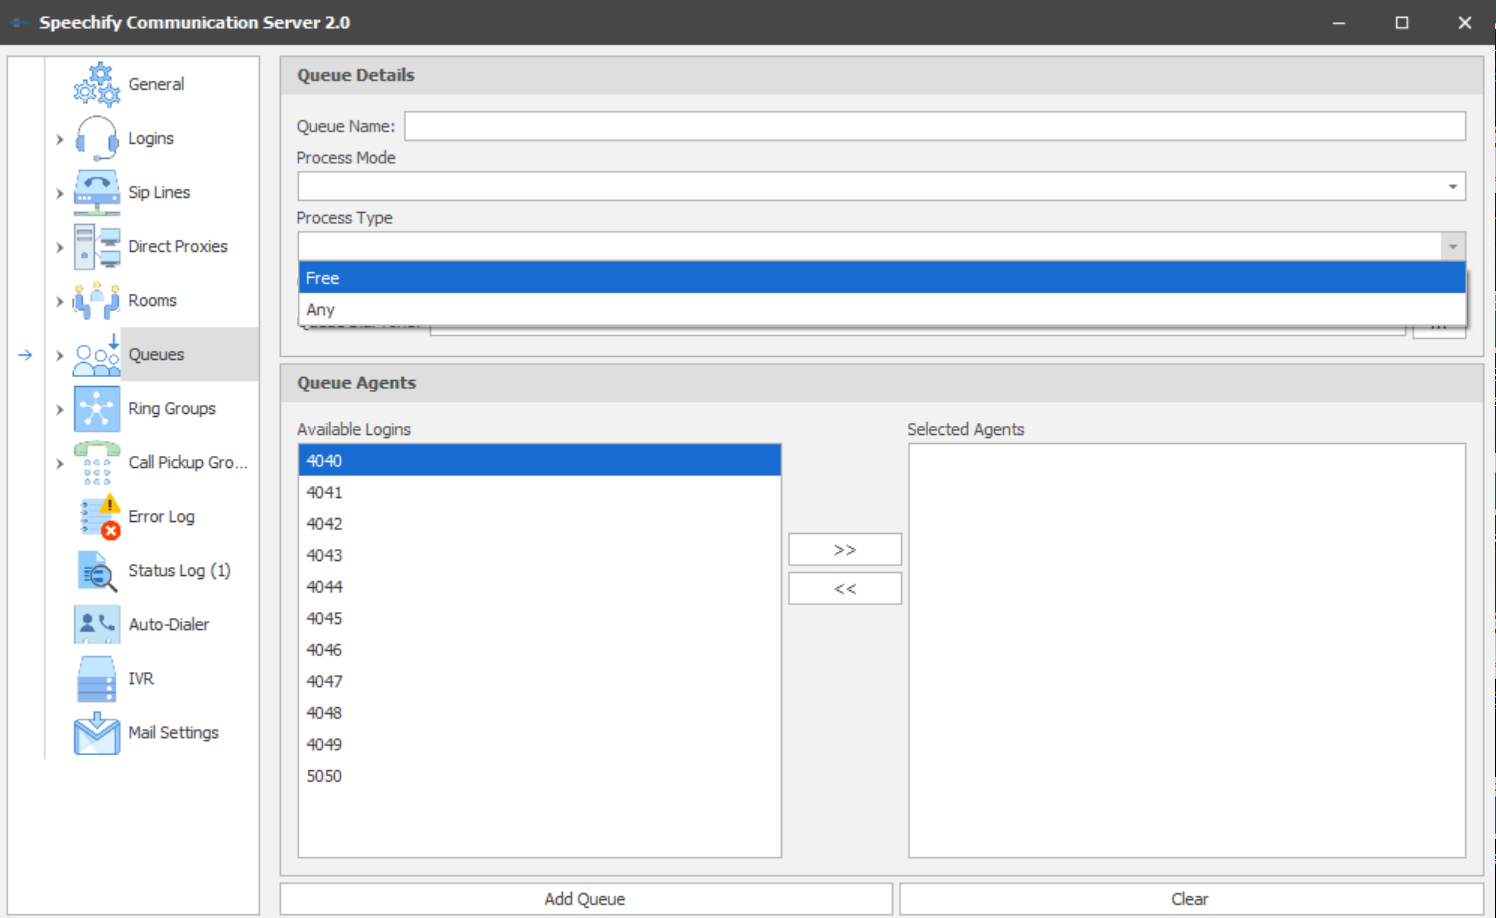1496x918 pixels.
Task: Click the Mail Settings envelope icon
Action: pyautogui.click(x=97, y=732)
